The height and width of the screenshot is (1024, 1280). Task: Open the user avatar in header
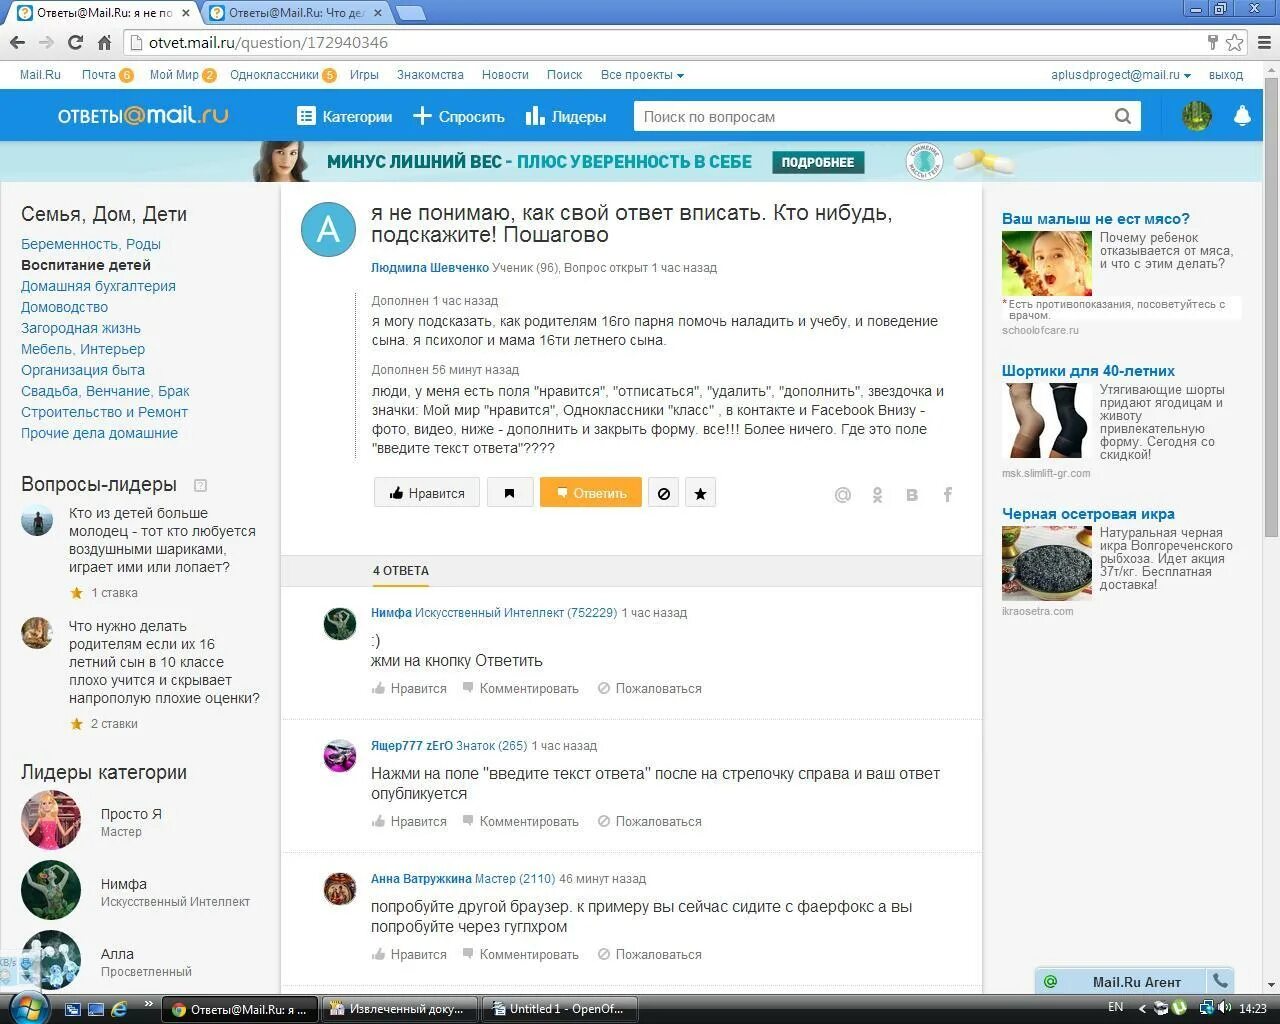click(x=1196, y=116)
